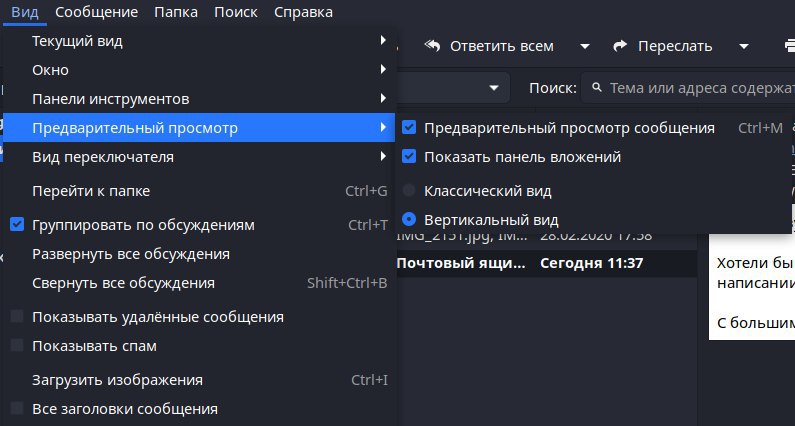Expand Вид переключателя submenu
795x426 pixels.
(199, 157)
